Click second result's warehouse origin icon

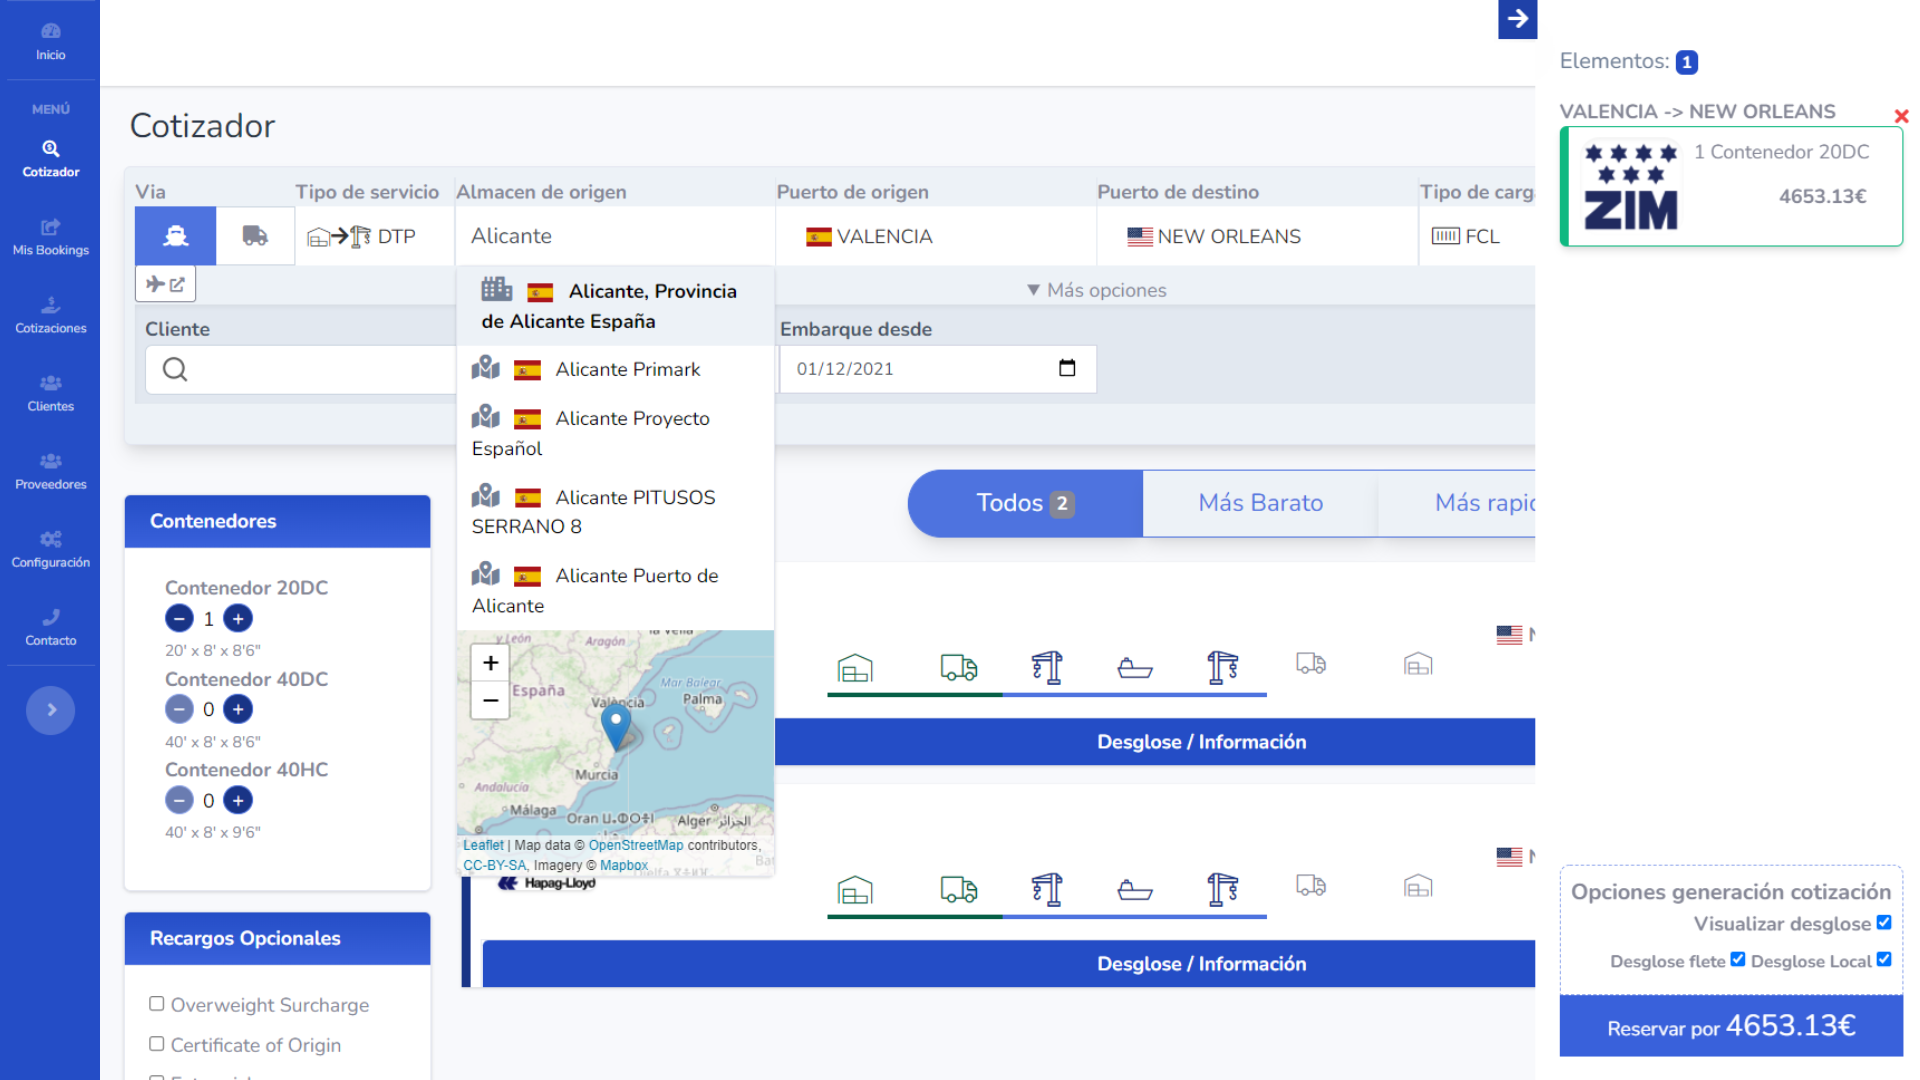coord(855,889)
